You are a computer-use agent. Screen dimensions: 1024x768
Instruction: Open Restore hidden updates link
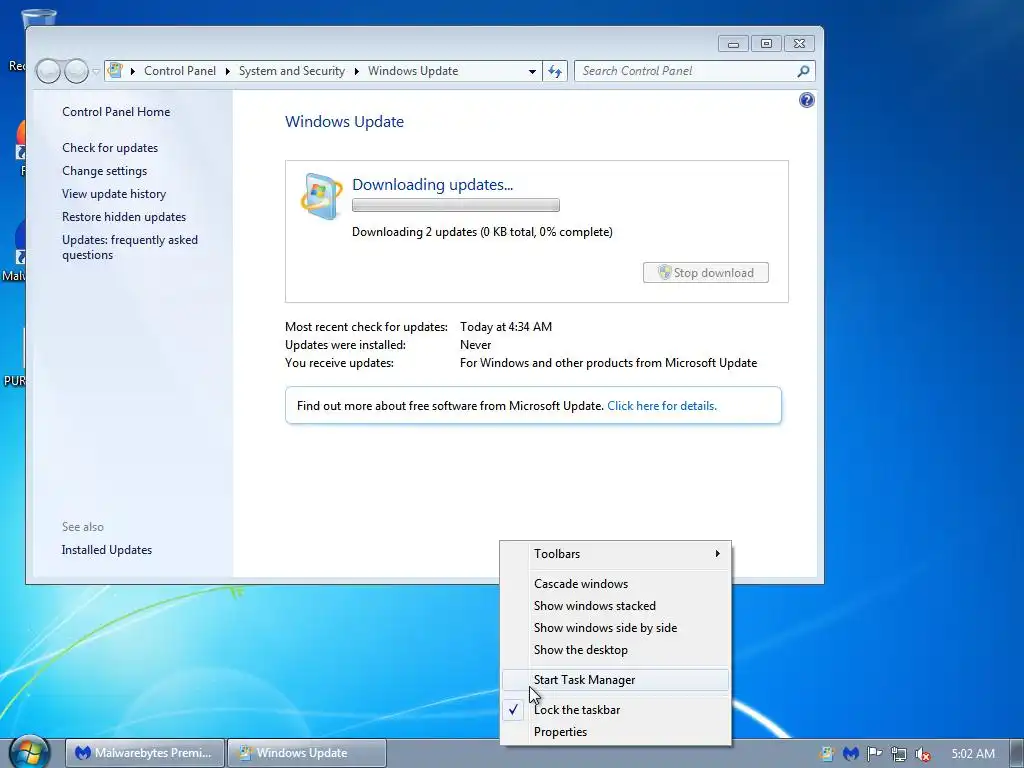[x=124, y=217]
